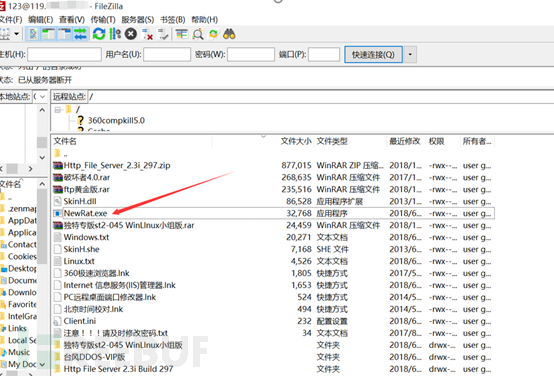Disconnect from the current server
The height and width of the screenshot is (376, 554).
(147, 34)
